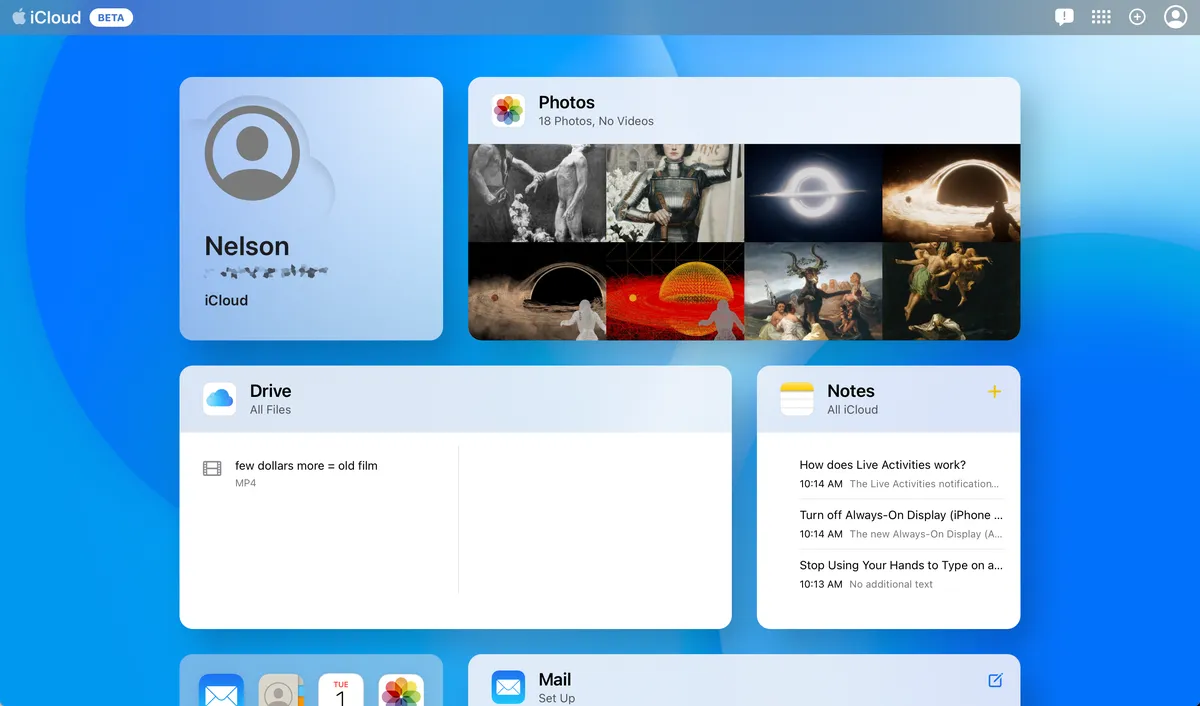Open the app launcher grid icon
The height and width of the screenshot is (706, 1200).
[x=1101, y=17]
